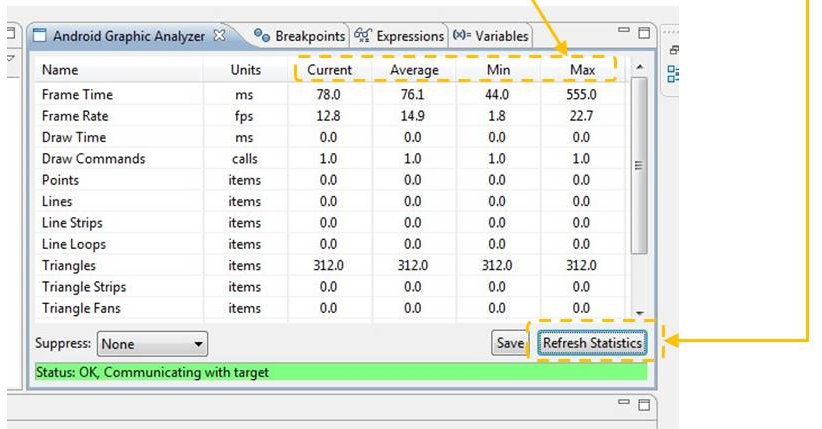The width and height of the screenshot is (822, 429).
Task: Click the fps unit in Frame Rate row
Action: 244,116
